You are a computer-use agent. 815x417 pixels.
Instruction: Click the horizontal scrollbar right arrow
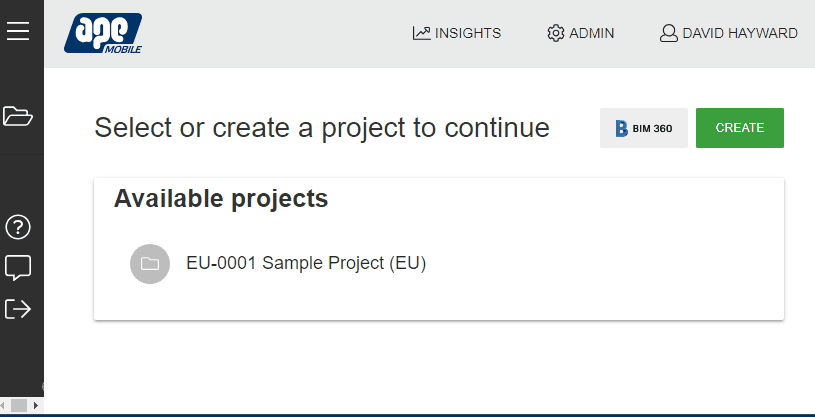[36, 405]
